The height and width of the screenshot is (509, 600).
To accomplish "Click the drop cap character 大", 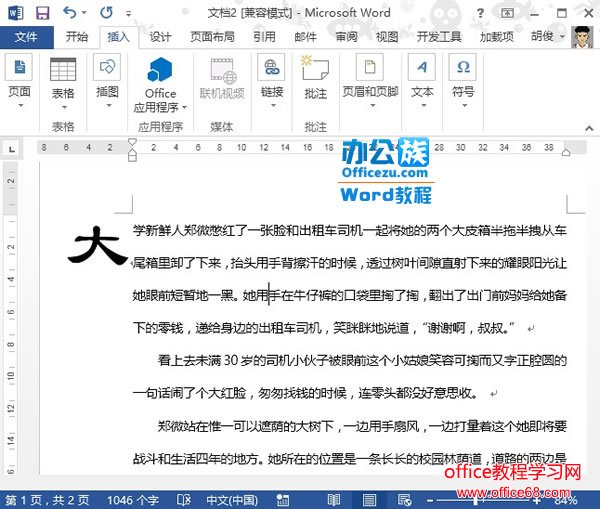I will click(x=98, y=245).
